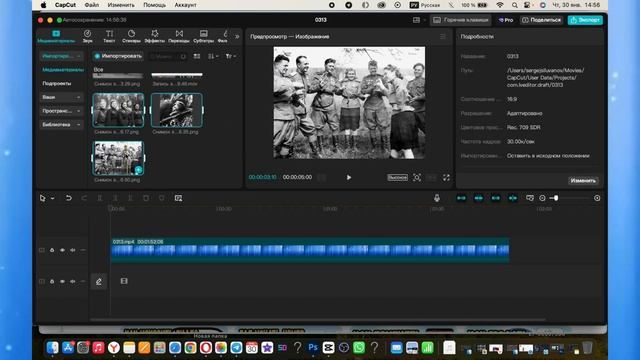Play the preview video
This screenshot has width=640, height=360.
pyautogui.click(x=349, y=178)
